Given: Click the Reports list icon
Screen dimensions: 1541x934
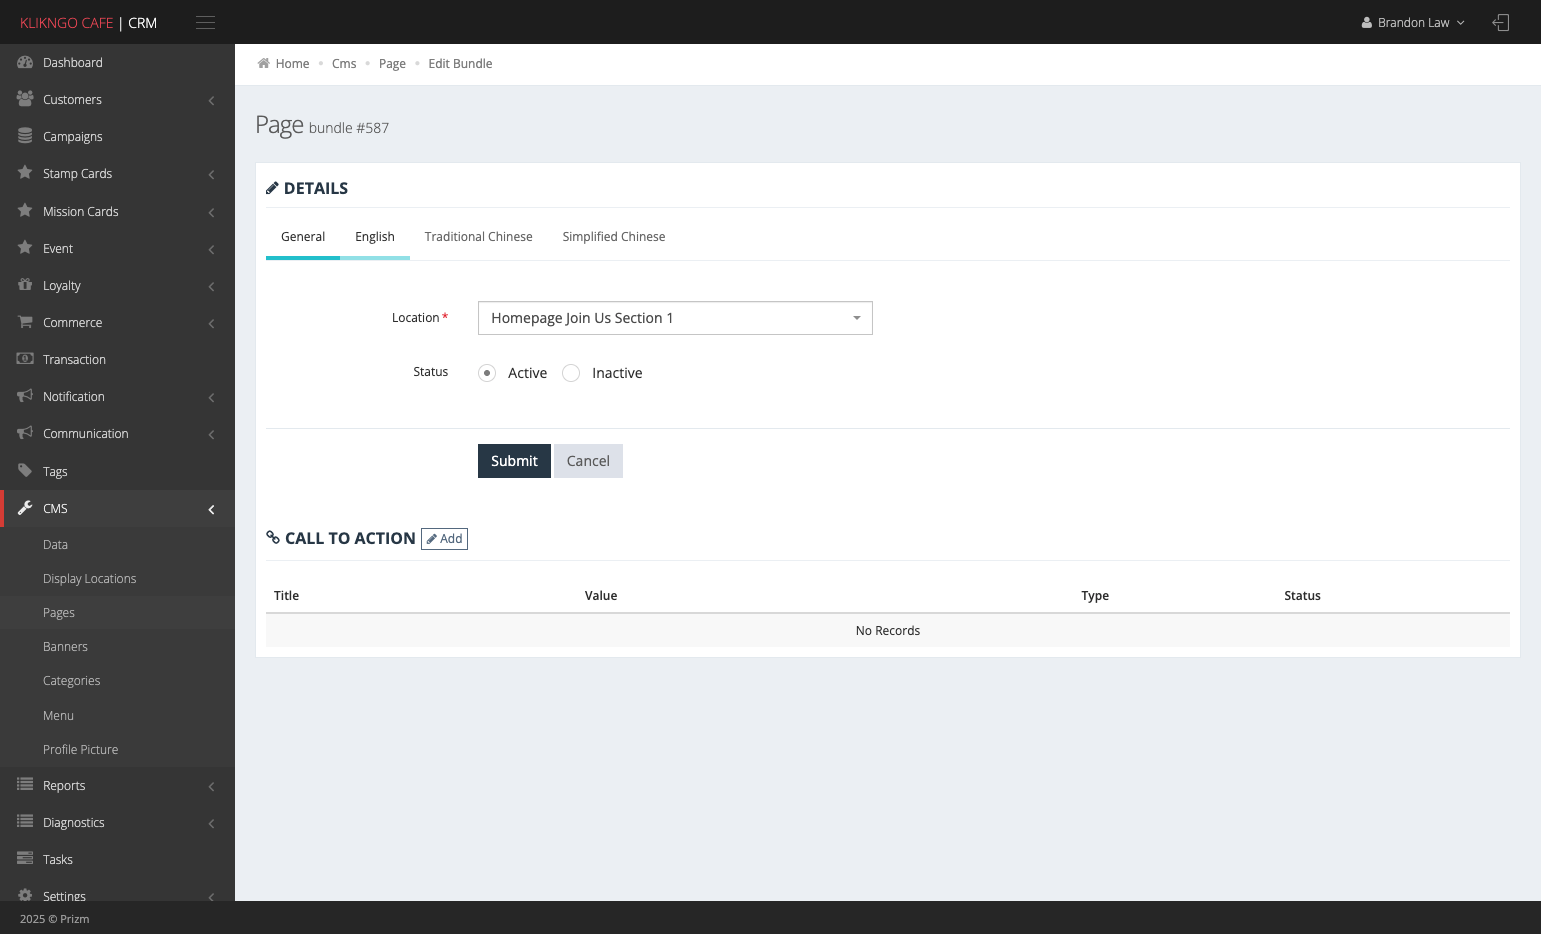Looking at the screenshot, I should tap(25, 785).
